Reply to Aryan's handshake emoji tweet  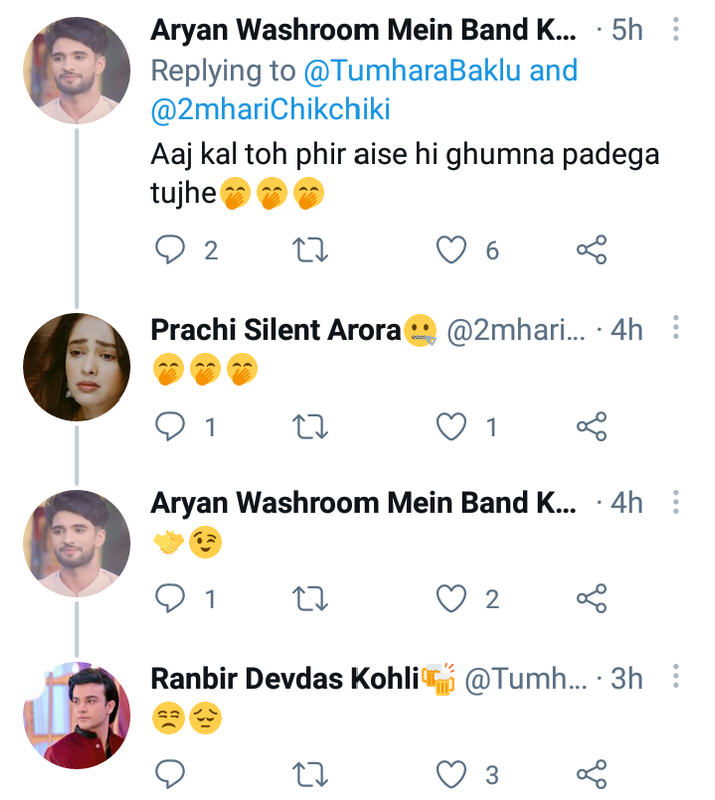pyautogui.click(x=171, y=599)
